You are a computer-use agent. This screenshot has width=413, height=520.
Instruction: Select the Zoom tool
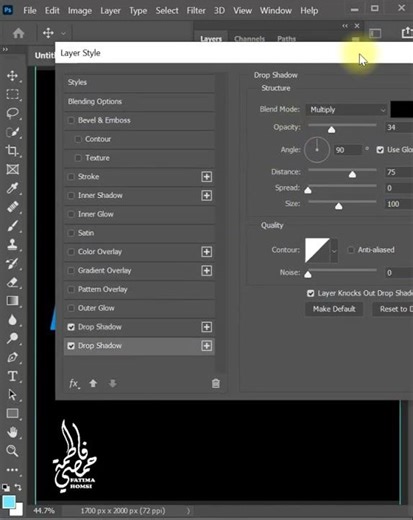coord(12,451)
